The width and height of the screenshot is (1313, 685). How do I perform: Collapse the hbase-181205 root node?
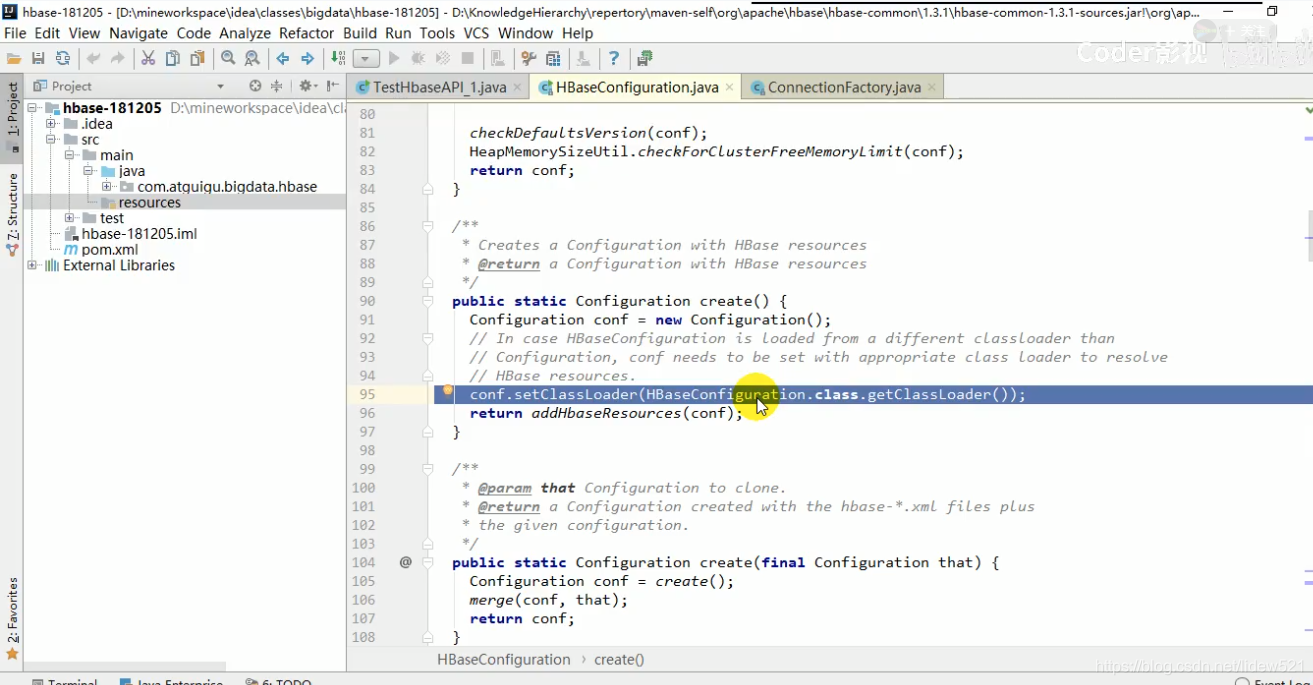(x=33, y=108)
